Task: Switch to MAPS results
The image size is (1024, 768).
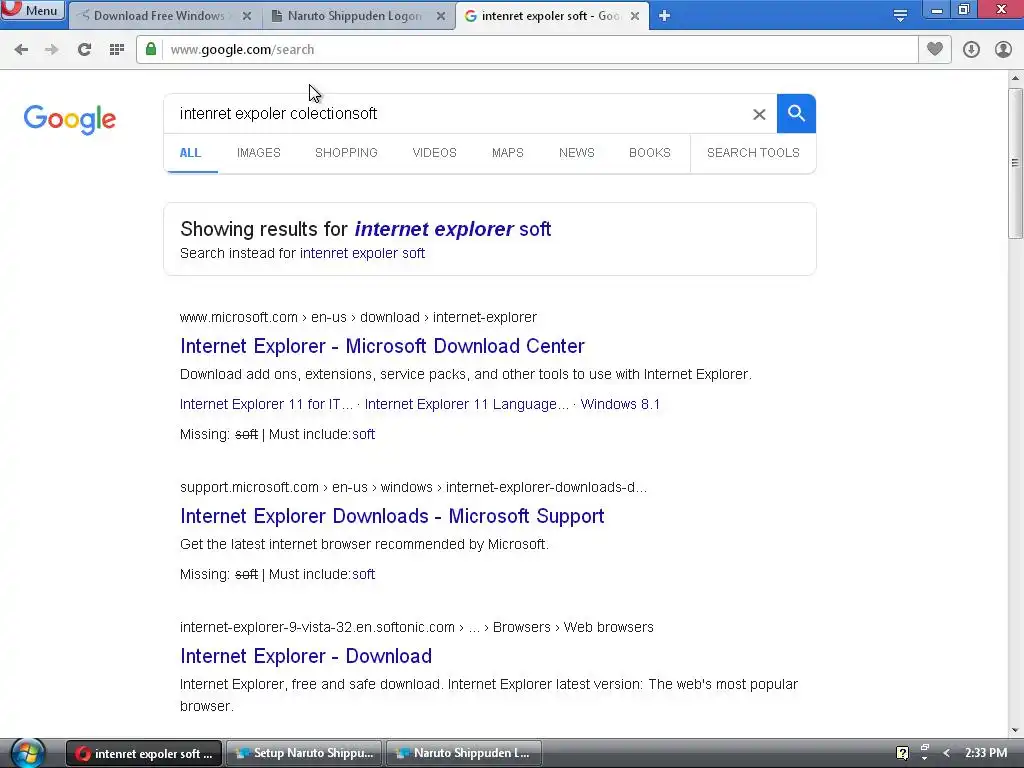Action: 507,153
